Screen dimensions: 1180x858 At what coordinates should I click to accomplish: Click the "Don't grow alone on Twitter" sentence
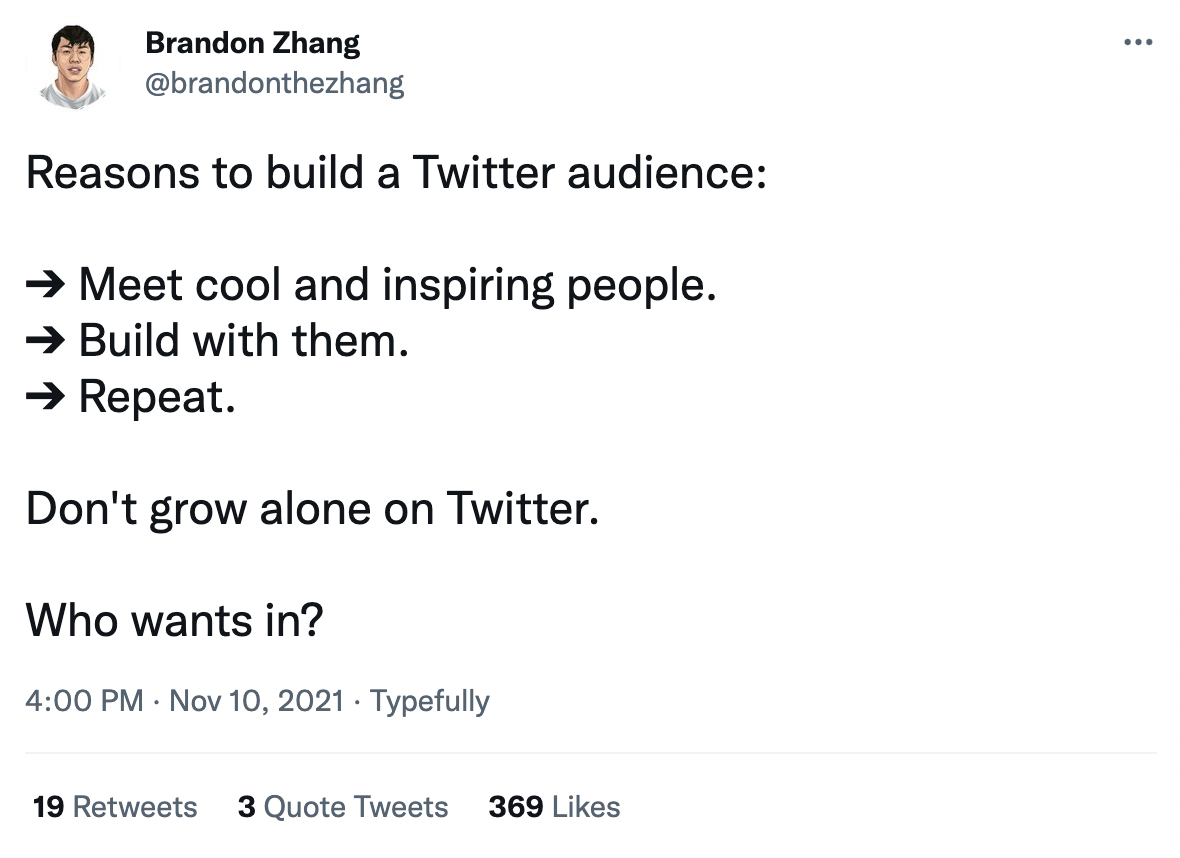click(312, 510)
